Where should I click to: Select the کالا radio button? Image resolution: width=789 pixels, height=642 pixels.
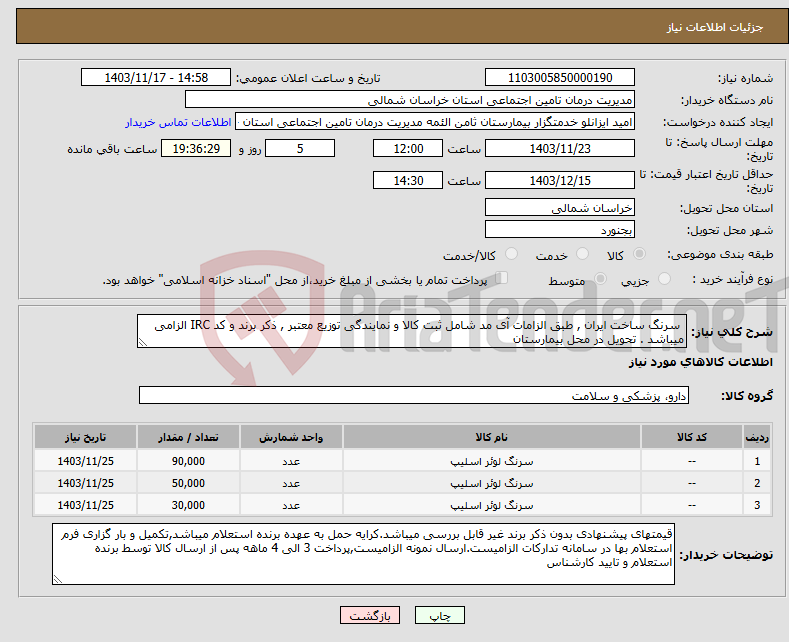pyautogui.click(x=639, y=254)
